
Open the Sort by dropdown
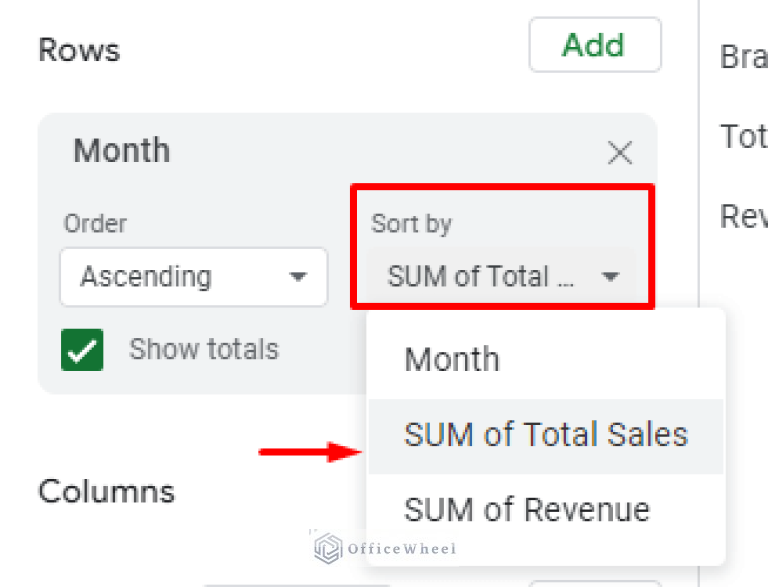tap(502, 277)
